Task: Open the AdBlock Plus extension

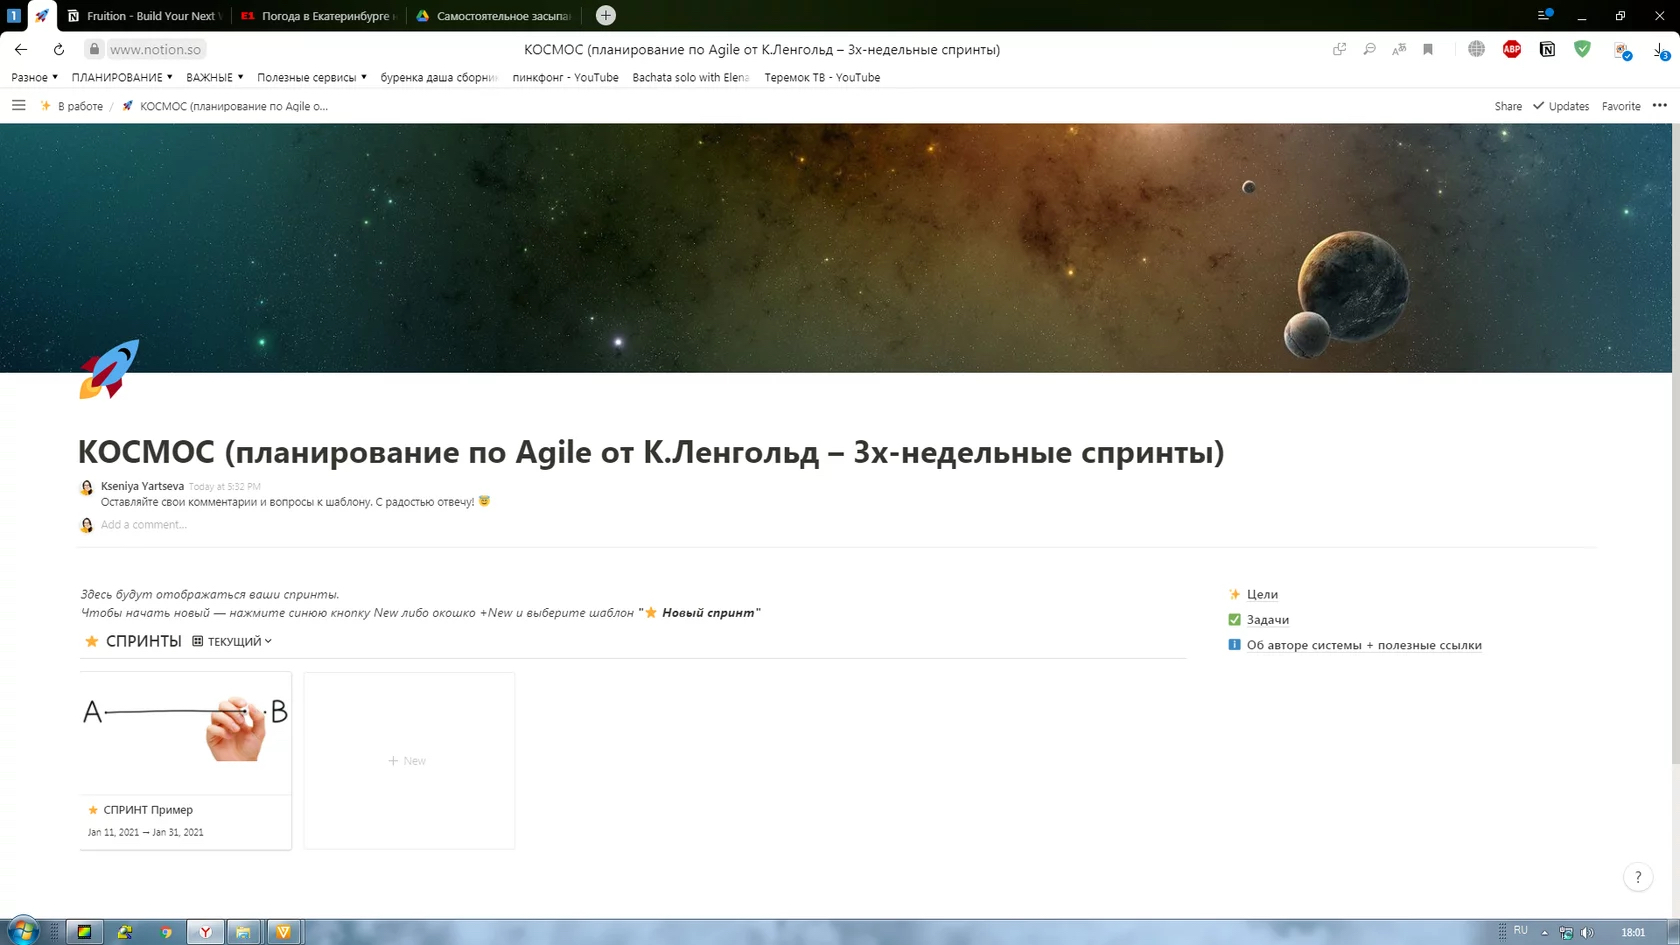Action: click(x=1511, y=49)
